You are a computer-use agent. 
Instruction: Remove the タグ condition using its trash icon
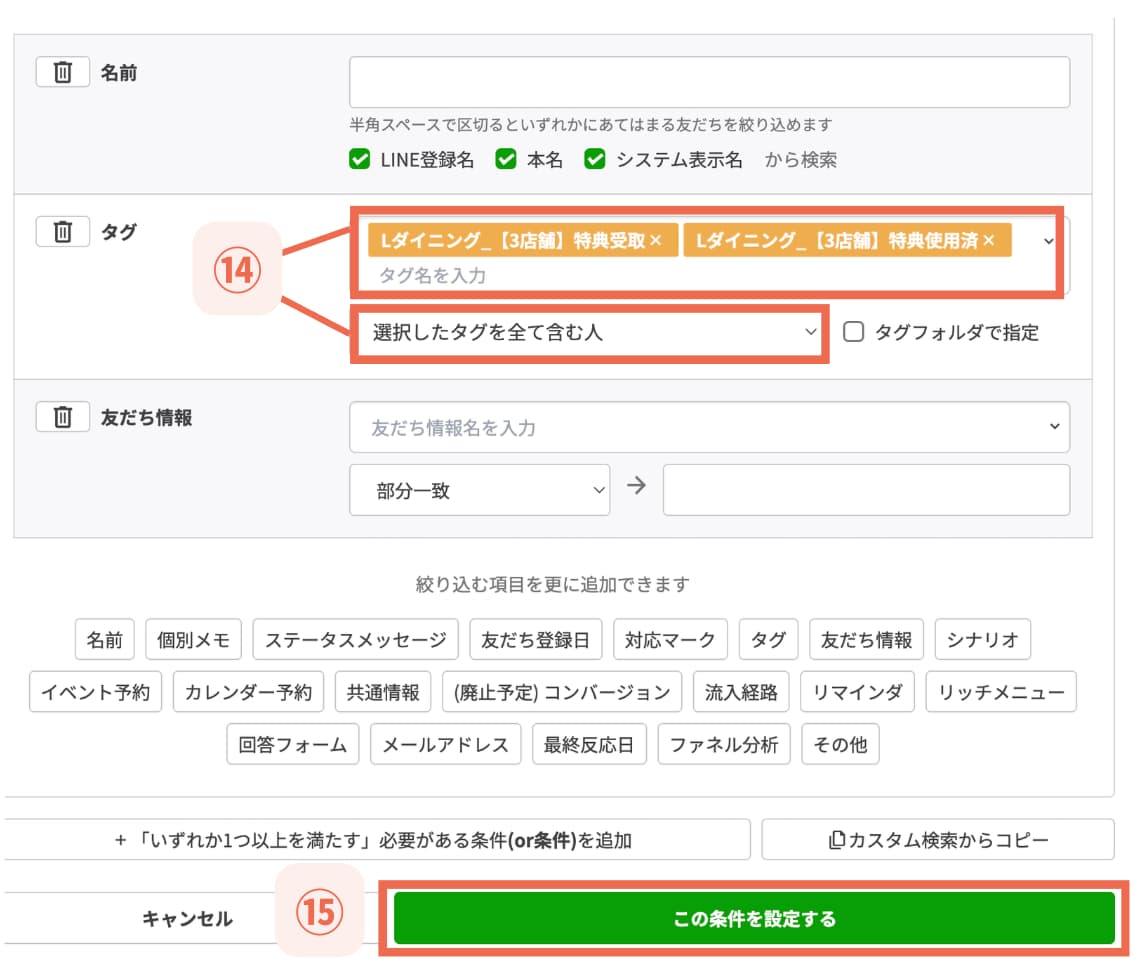pyautogui.click(x=62, y=231)
